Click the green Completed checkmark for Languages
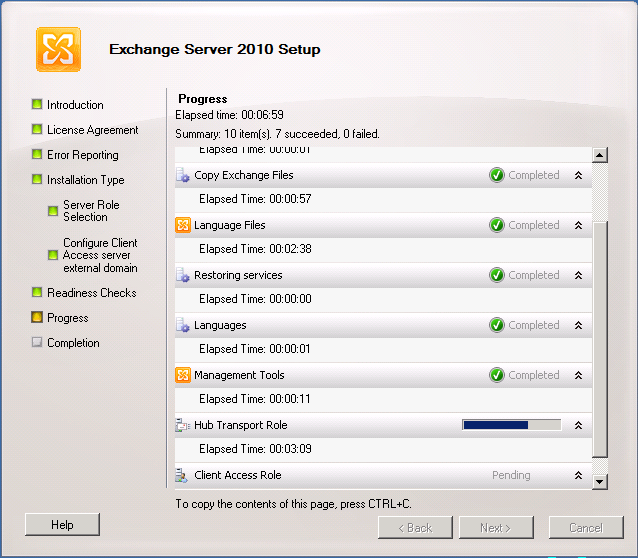 (x=497, y=325)
